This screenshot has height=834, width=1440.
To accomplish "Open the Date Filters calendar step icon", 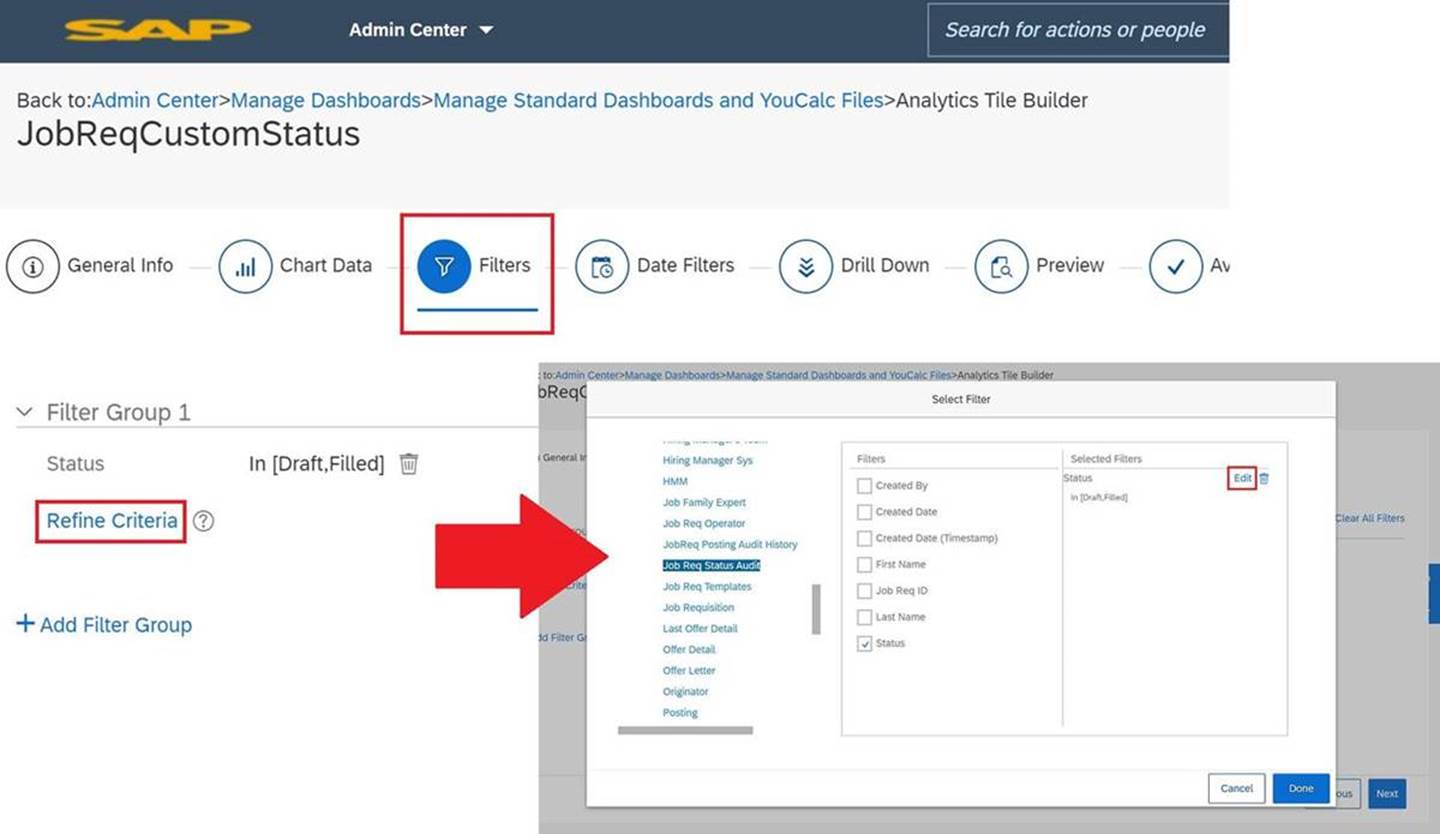I will pos(602,267).
